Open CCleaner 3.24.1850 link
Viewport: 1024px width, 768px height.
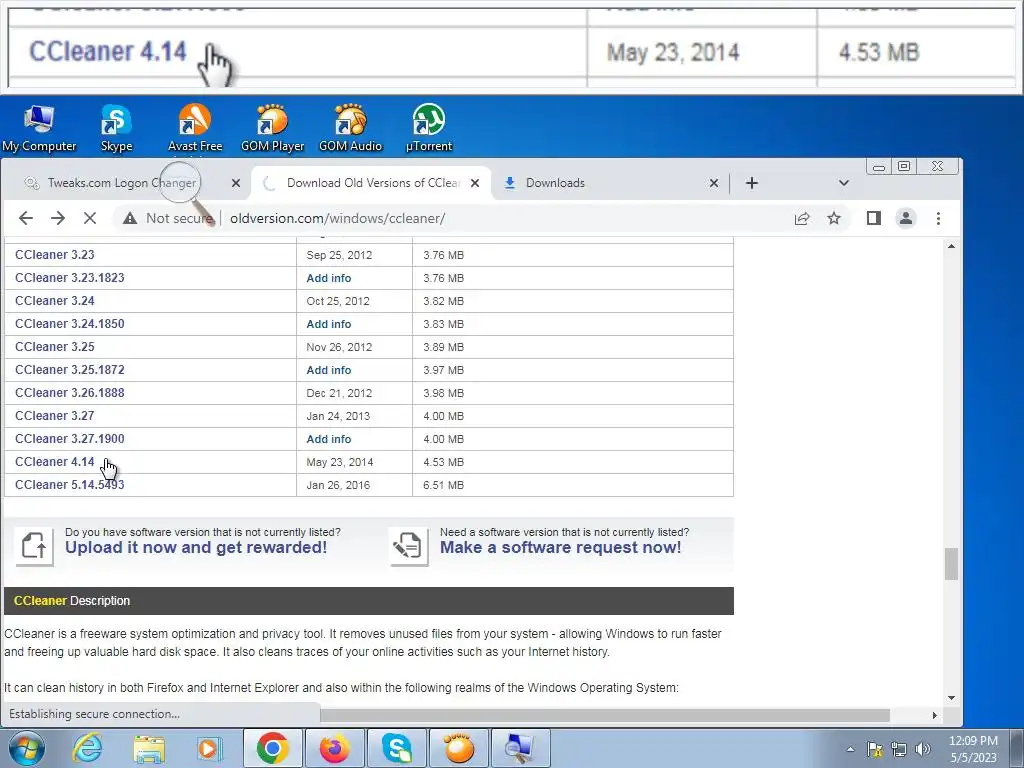click(x=70, y=323)
